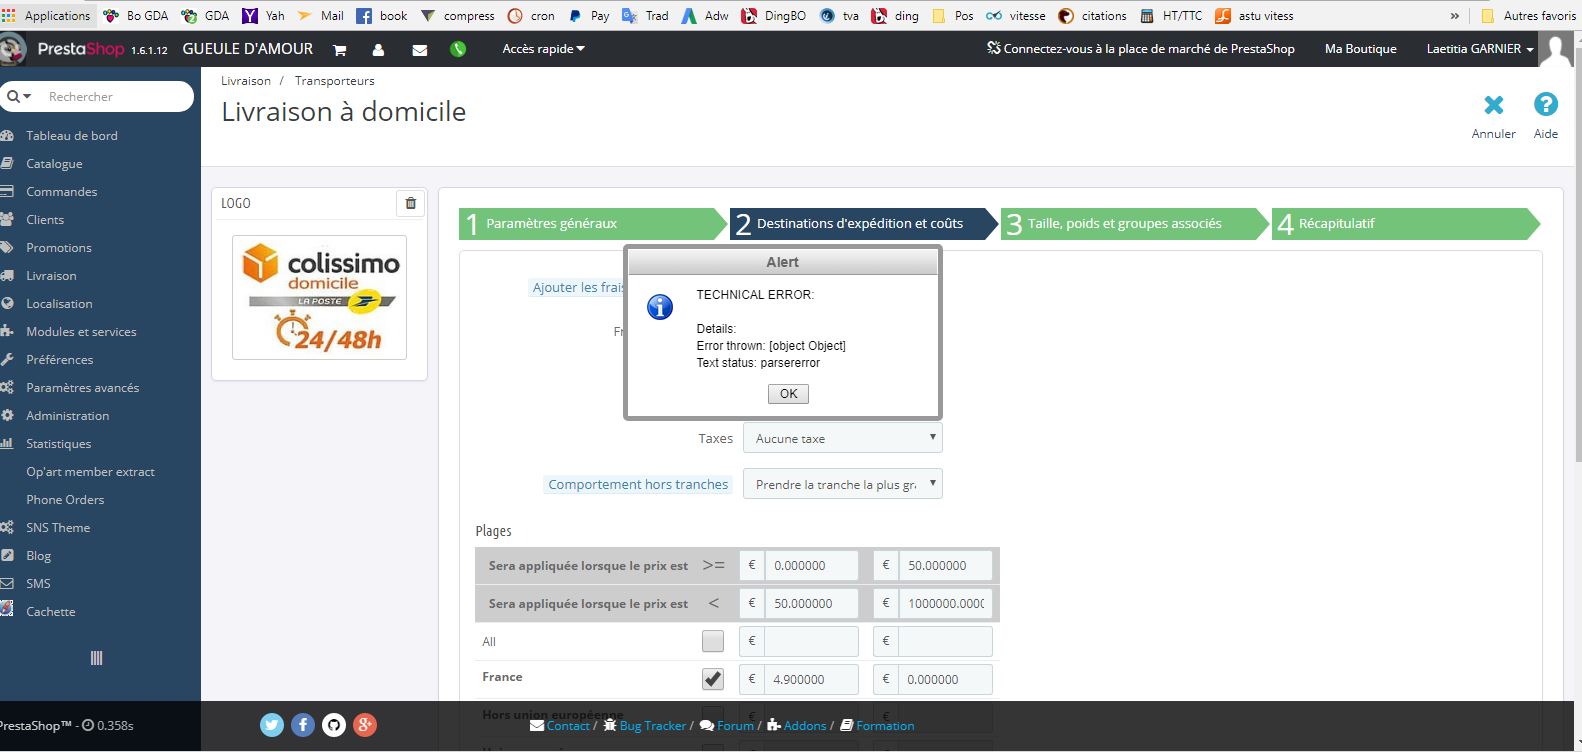Open the Taxes dropdown
This screenshot has height=752, width=1582.
[x=842, y=438]
